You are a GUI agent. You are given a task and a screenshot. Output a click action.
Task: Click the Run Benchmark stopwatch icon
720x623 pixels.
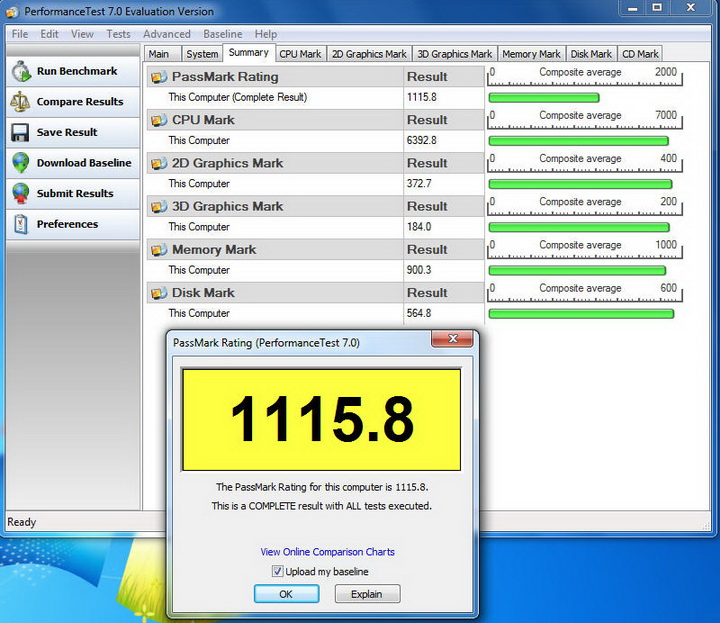[21, 72]
